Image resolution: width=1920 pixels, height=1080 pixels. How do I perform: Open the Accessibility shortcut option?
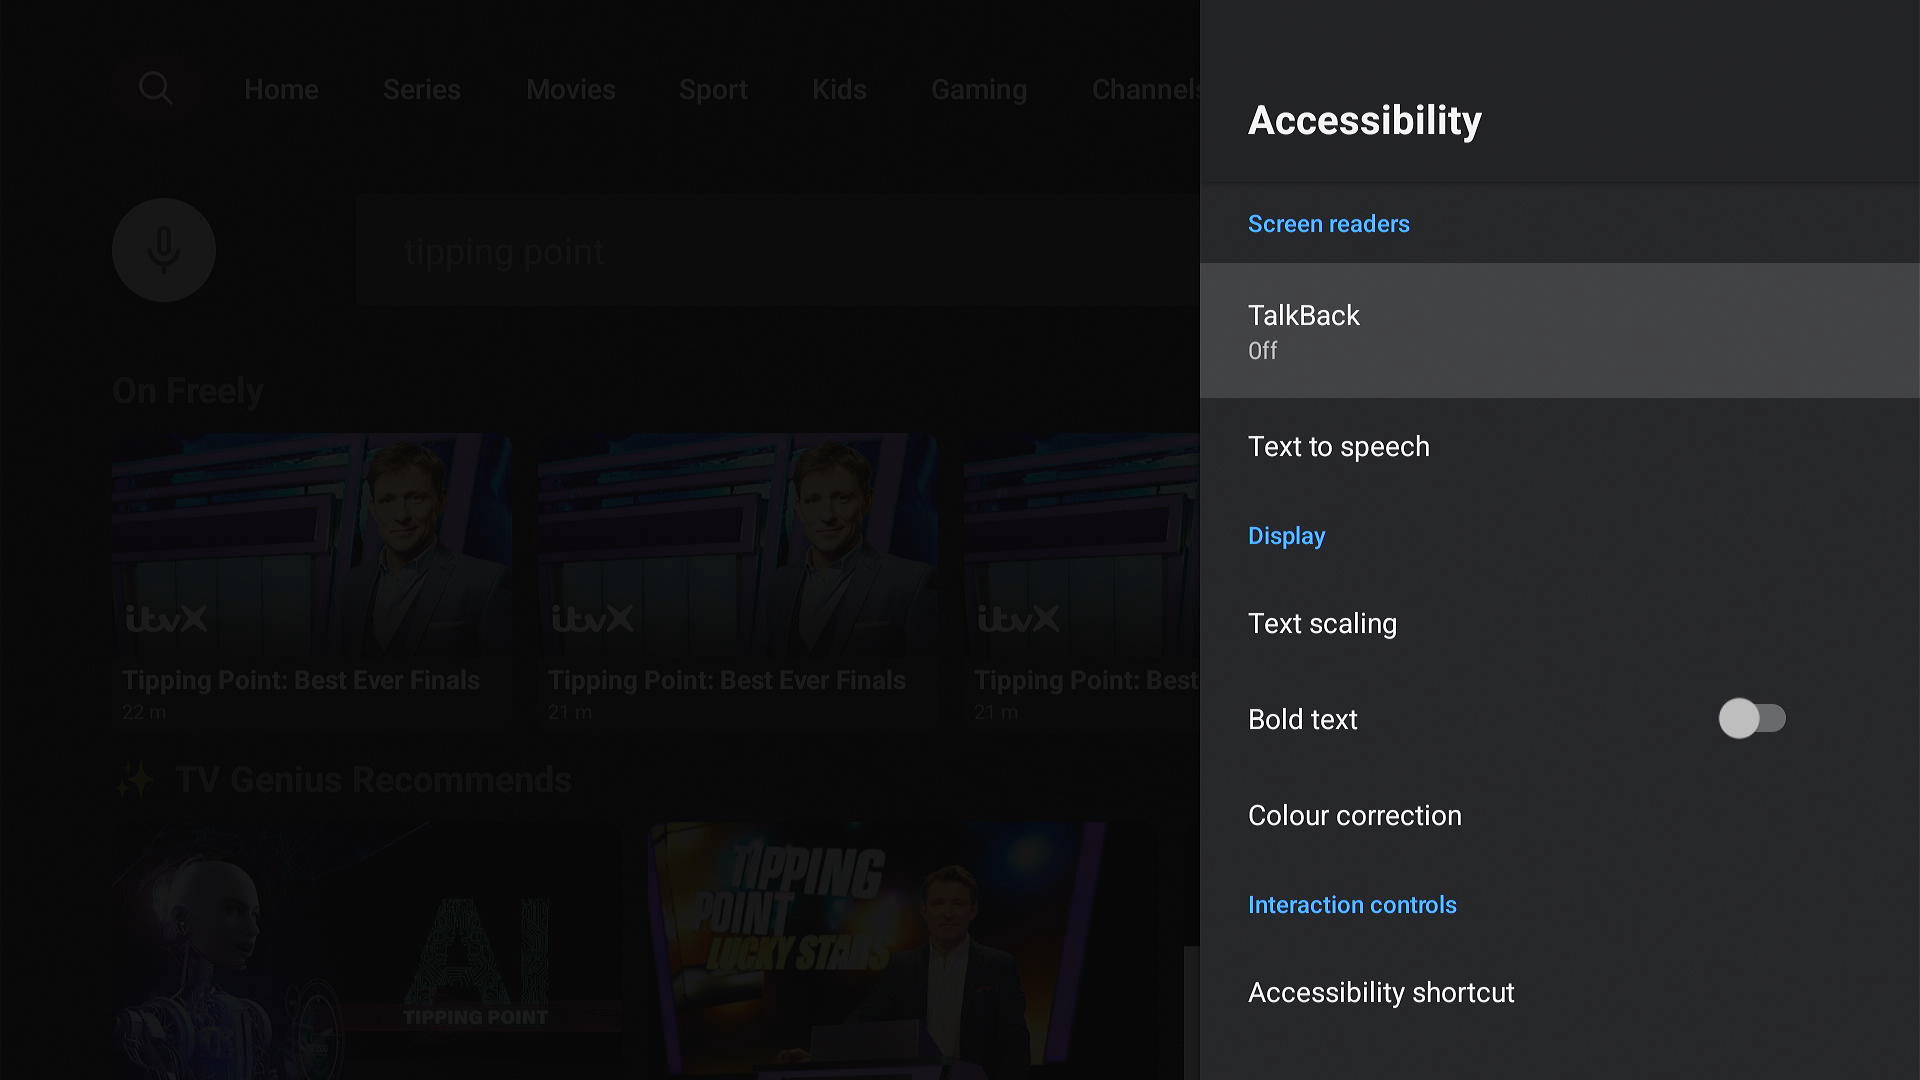1560,993
